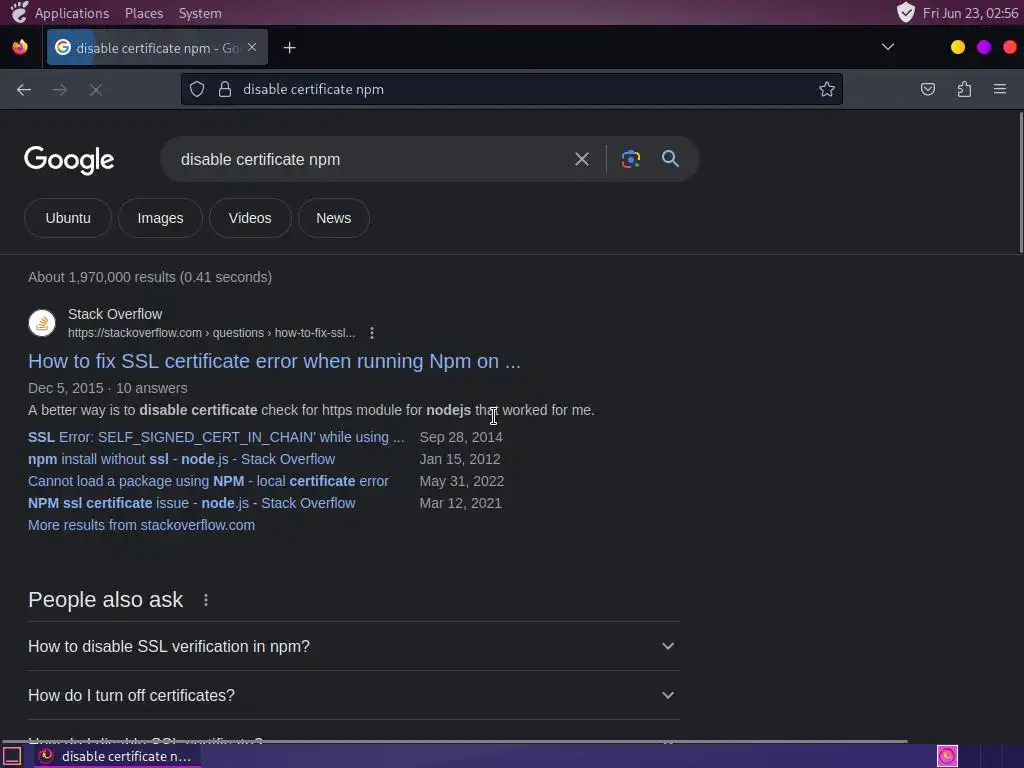This screenshot has height=768, width=1024.
Task: Close the 'disable certificate npm' tab
Action: pyautogui.click(x=252, y=48)
